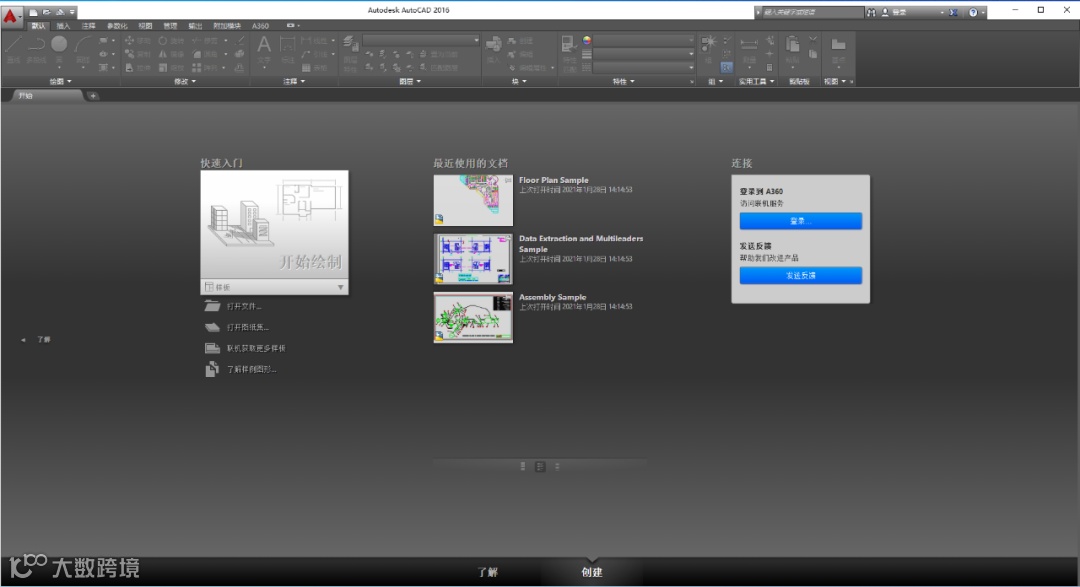Click the Table tool icon
The height and width of the screenshot is (587, 1080).
pos(306,68)
